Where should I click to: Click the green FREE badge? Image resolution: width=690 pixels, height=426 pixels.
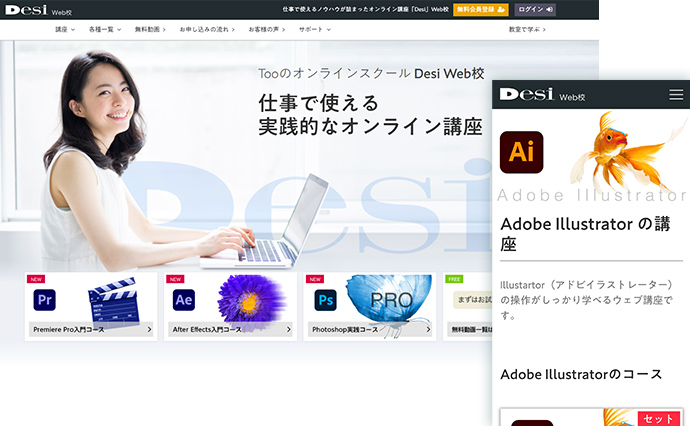tap(454, 279)
